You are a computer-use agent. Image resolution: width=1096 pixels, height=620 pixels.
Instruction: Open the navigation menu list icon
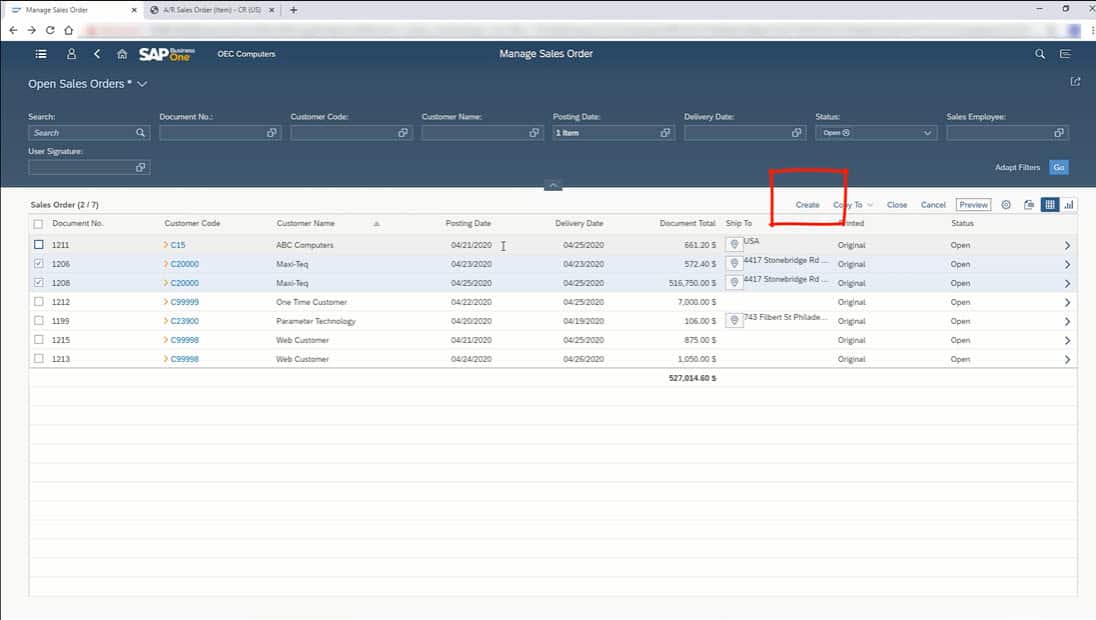pyautogui.click(x=40, y=54)
